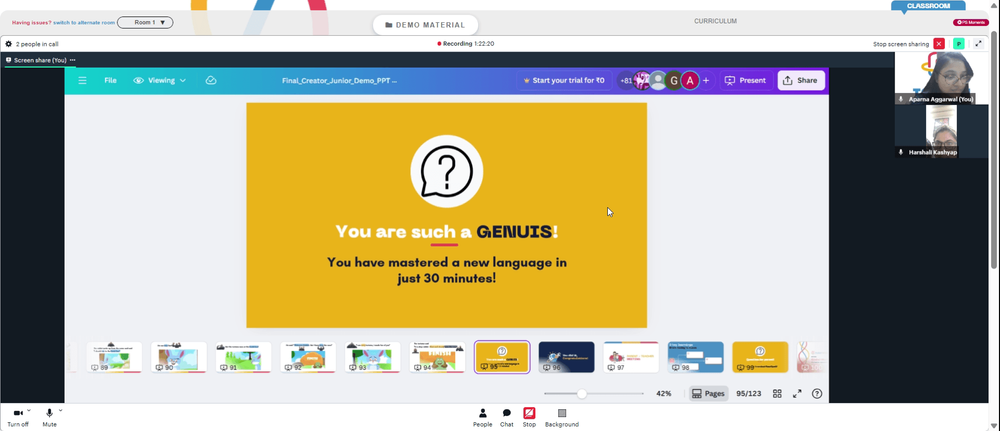Image resolution: width=1000 pixels, height=431 pixels.
Task: Adjust the zoom slider handle
Action: 582,393
